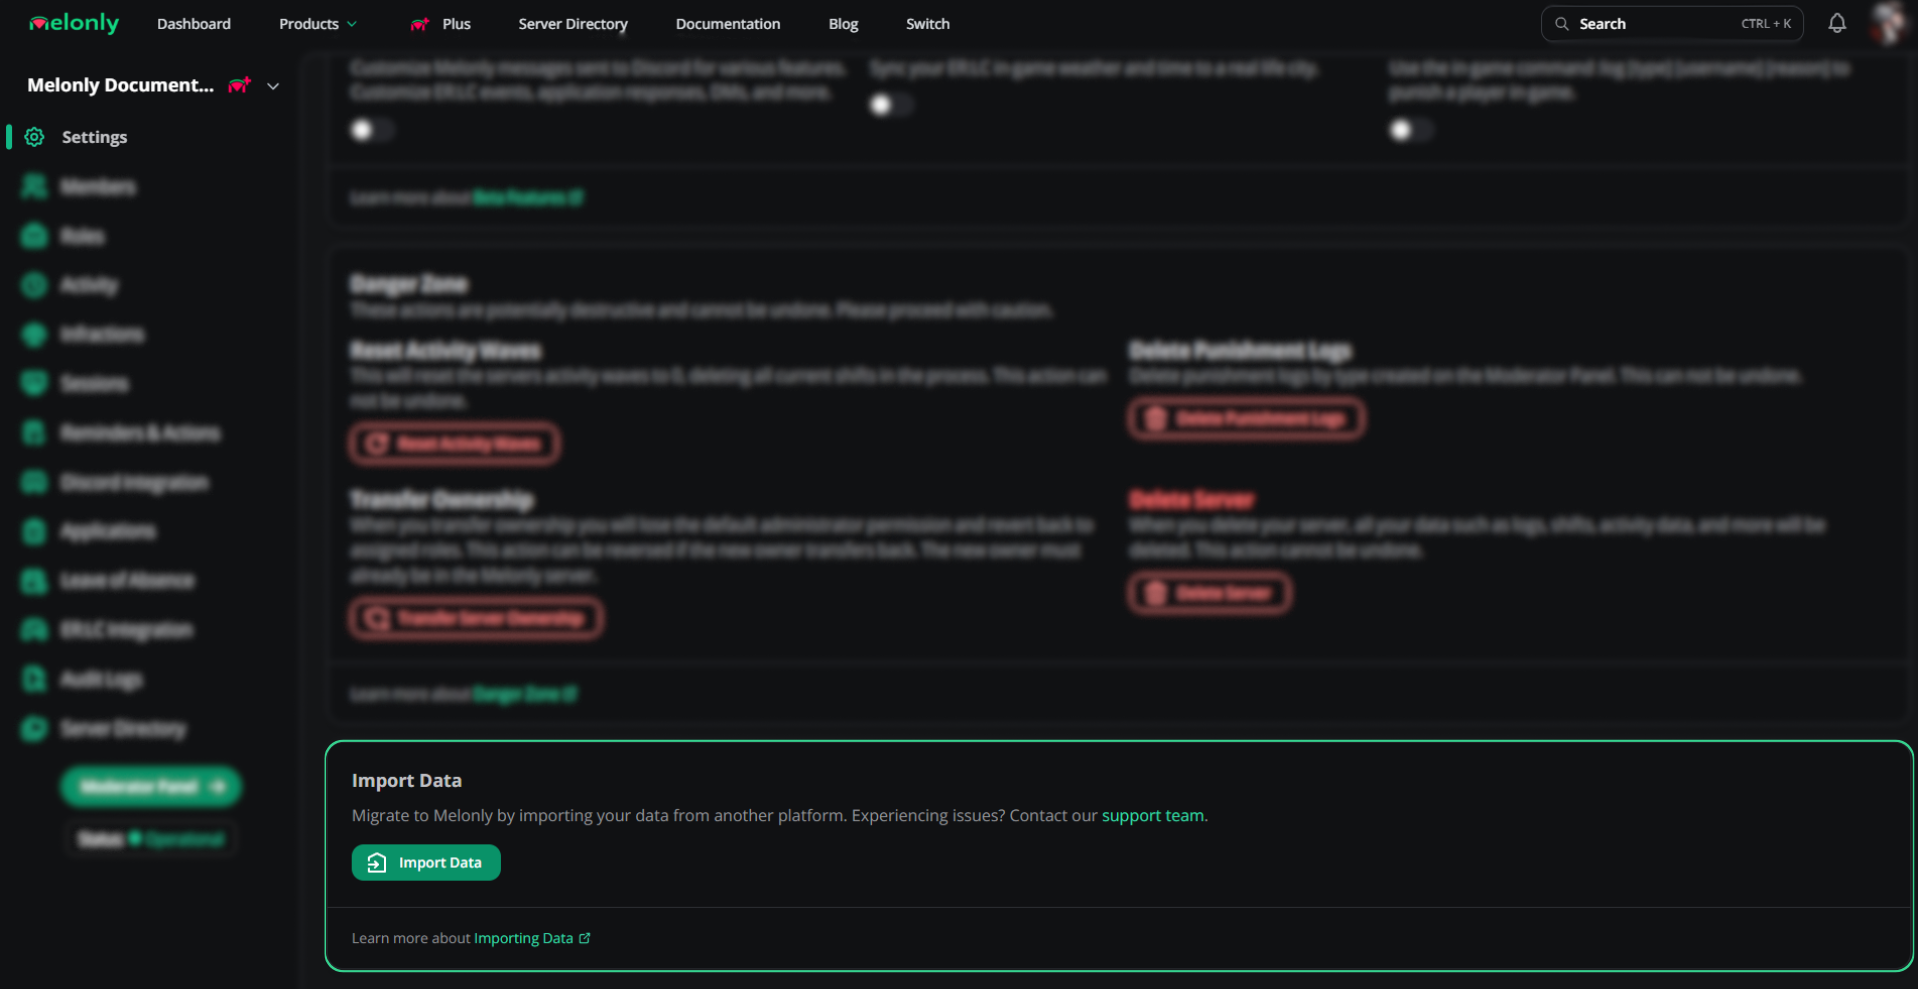This screenshot has width=1918, height=989.
Task: Open the Switch page
Action: tap(928, 24)
